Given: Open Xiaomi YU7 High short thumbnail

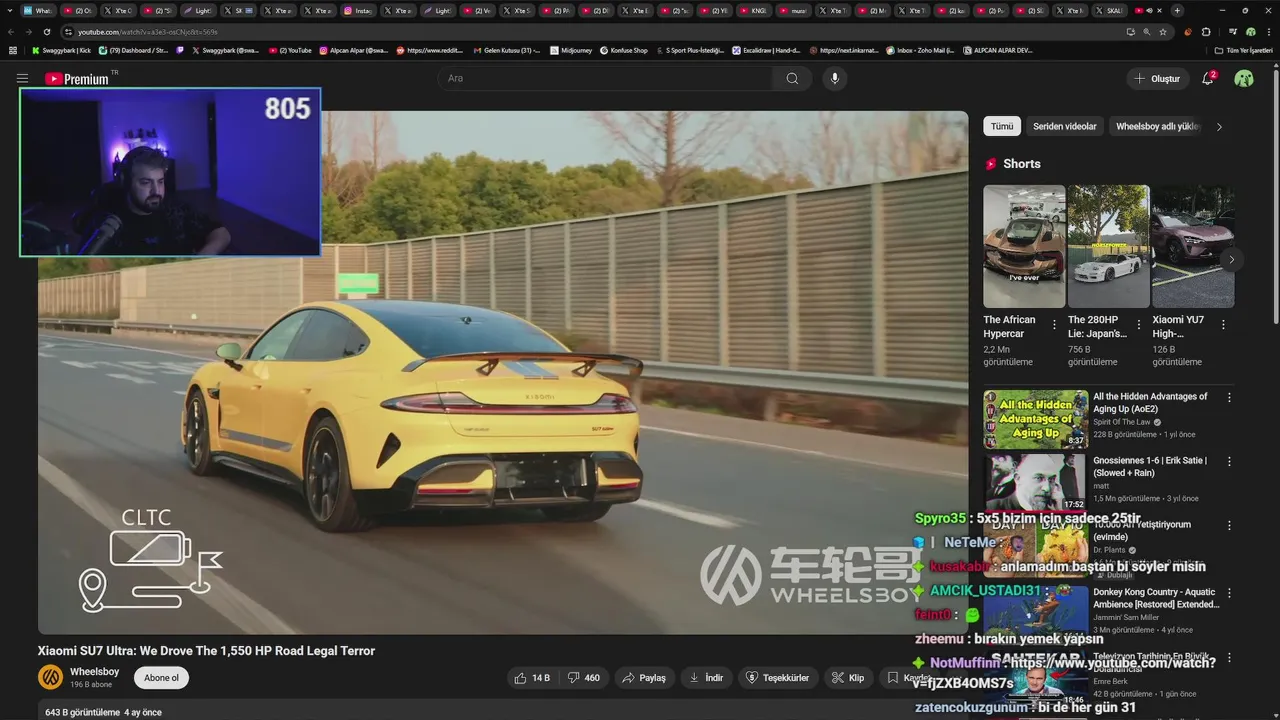Looking at the screenshot, I should (1193, 246).
